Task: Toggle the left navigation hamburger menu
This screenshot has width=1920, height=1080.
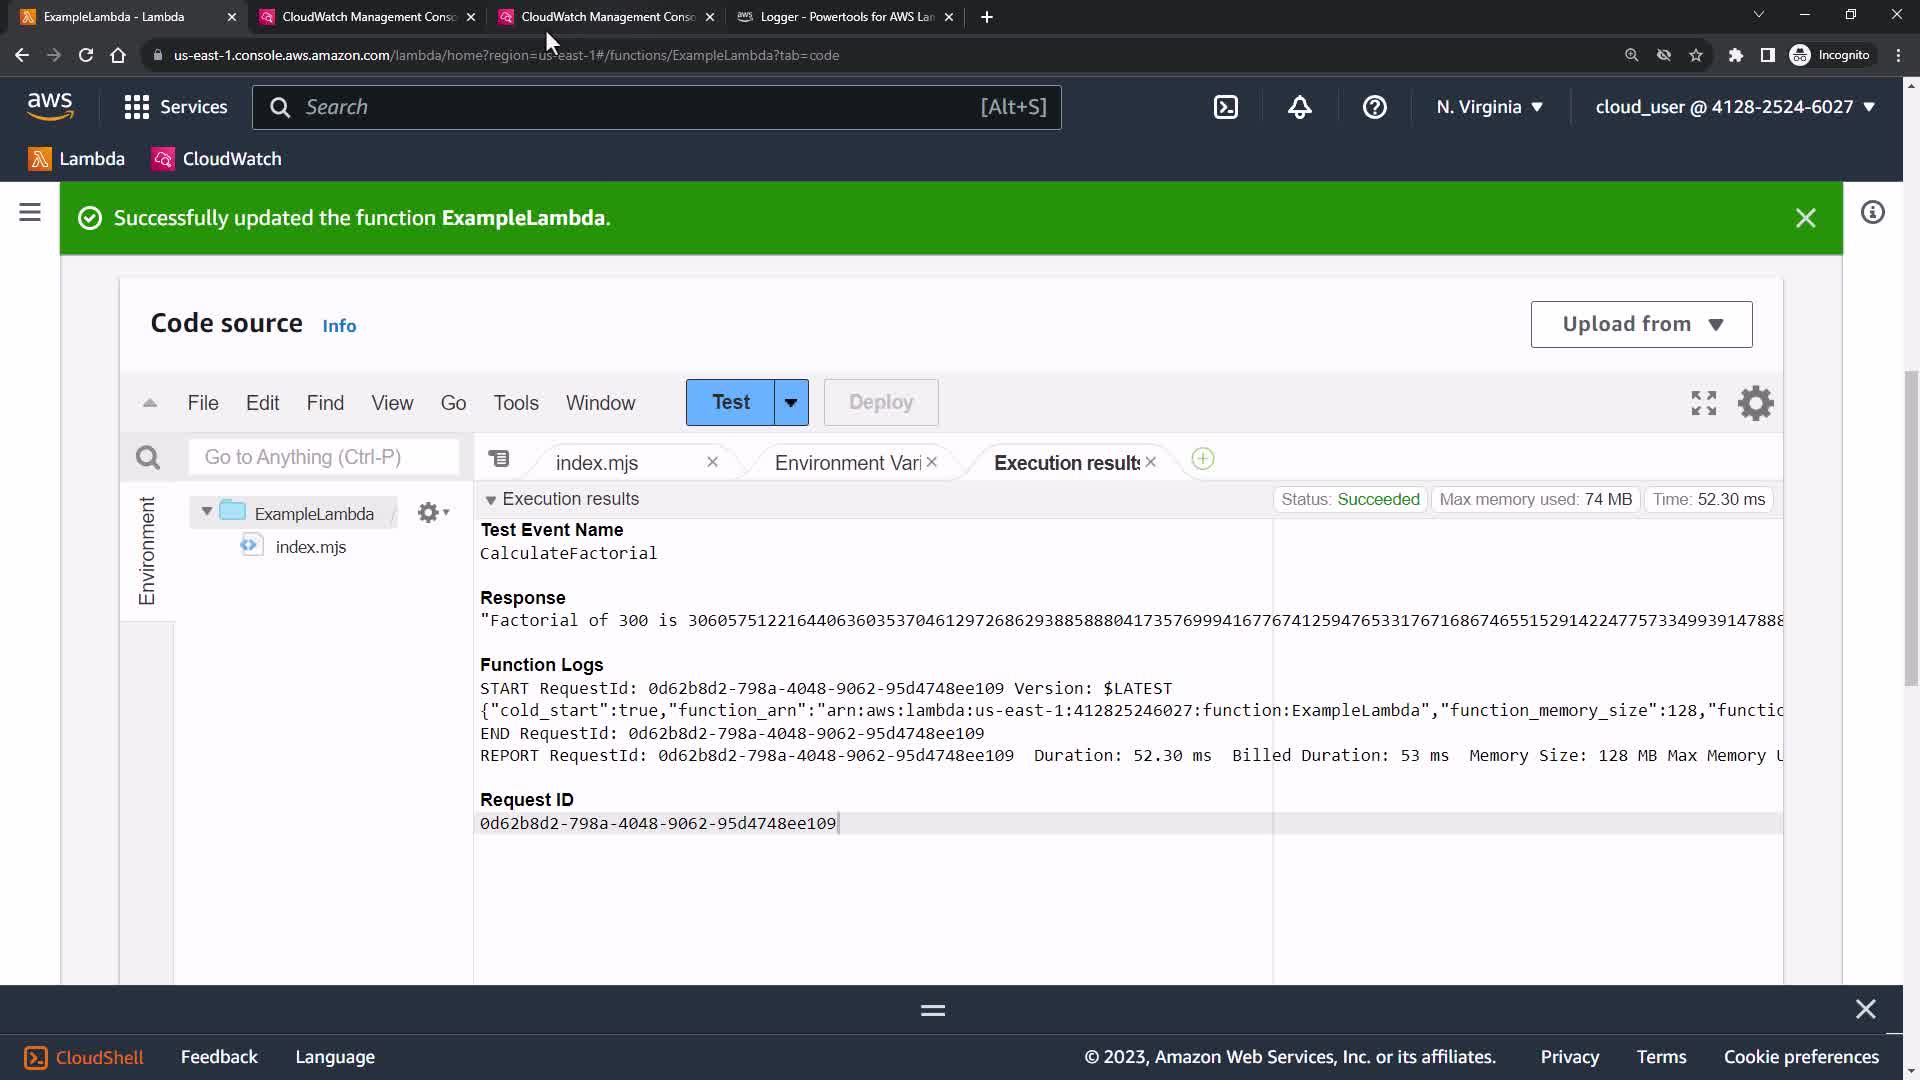Action: [x=30, y=212]
